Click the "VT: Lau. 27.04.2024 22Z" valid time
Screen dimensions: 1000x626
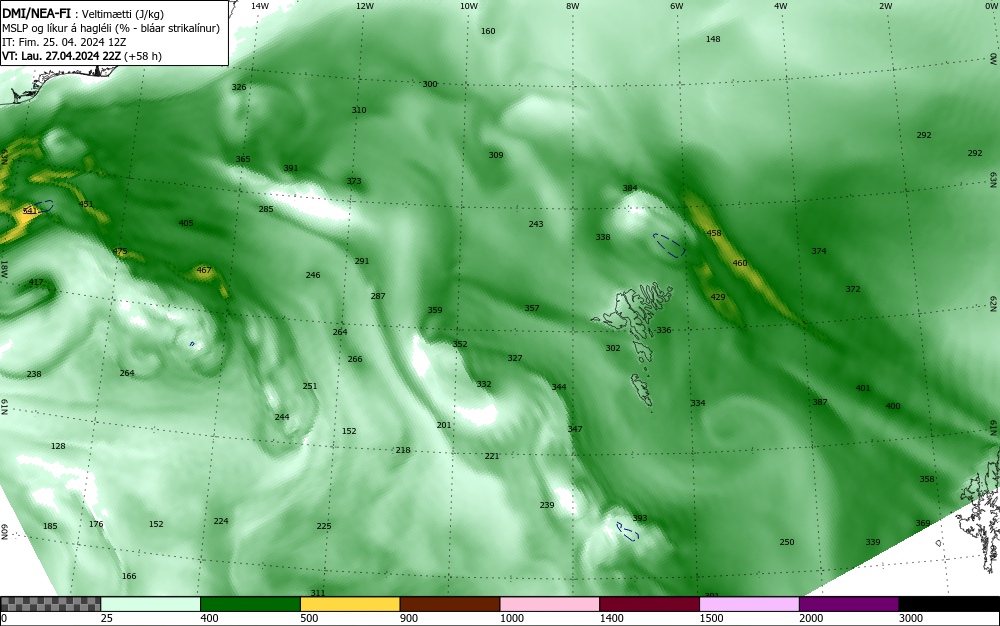coord(61,56)
